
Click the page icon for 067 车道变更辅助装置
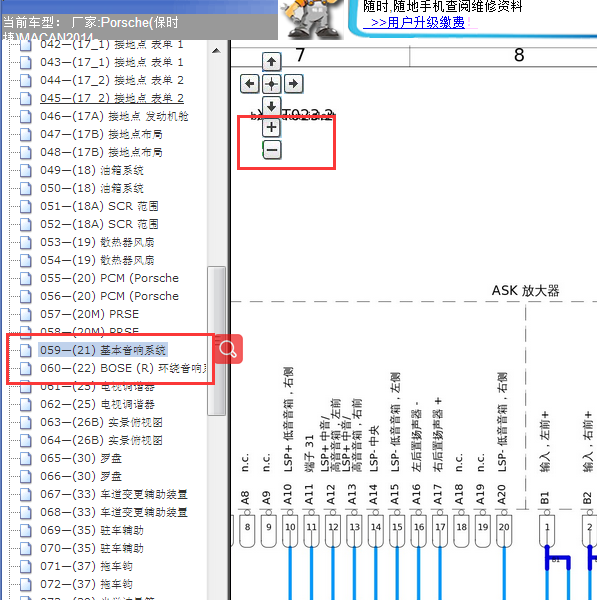tap(26, 494)
